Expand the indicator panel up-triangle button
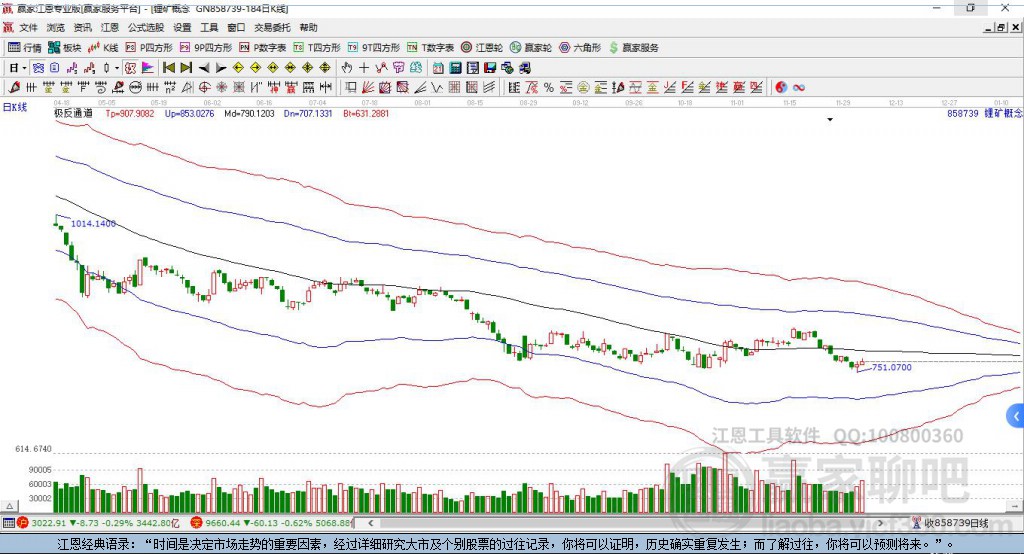 10,506
